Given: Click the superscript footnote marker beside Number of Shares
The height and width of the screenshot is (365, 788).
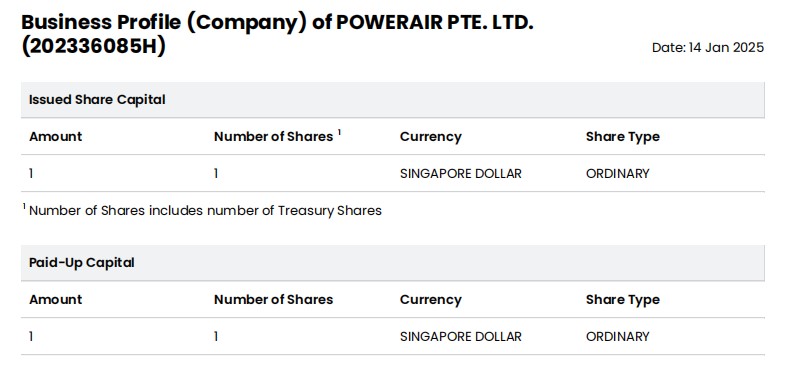Looking at the screenshot, I should point(339,133).
